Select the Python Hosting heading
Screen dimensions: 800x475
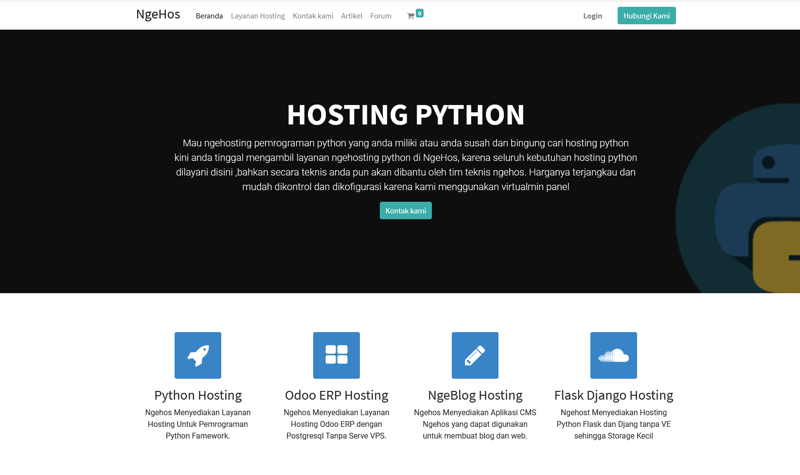coord(198,395)
